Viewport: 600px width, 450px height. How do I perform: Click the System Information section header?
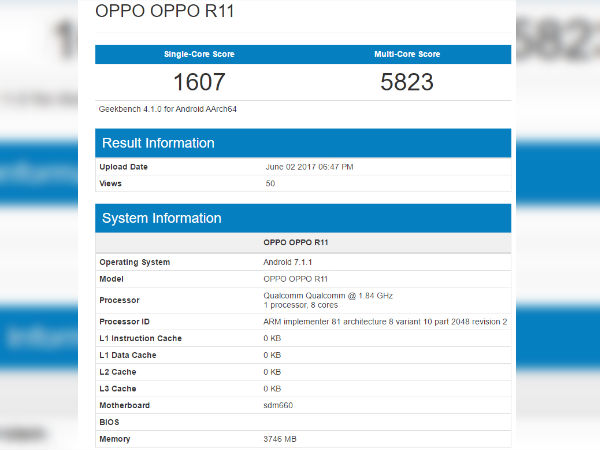point(303,218)
